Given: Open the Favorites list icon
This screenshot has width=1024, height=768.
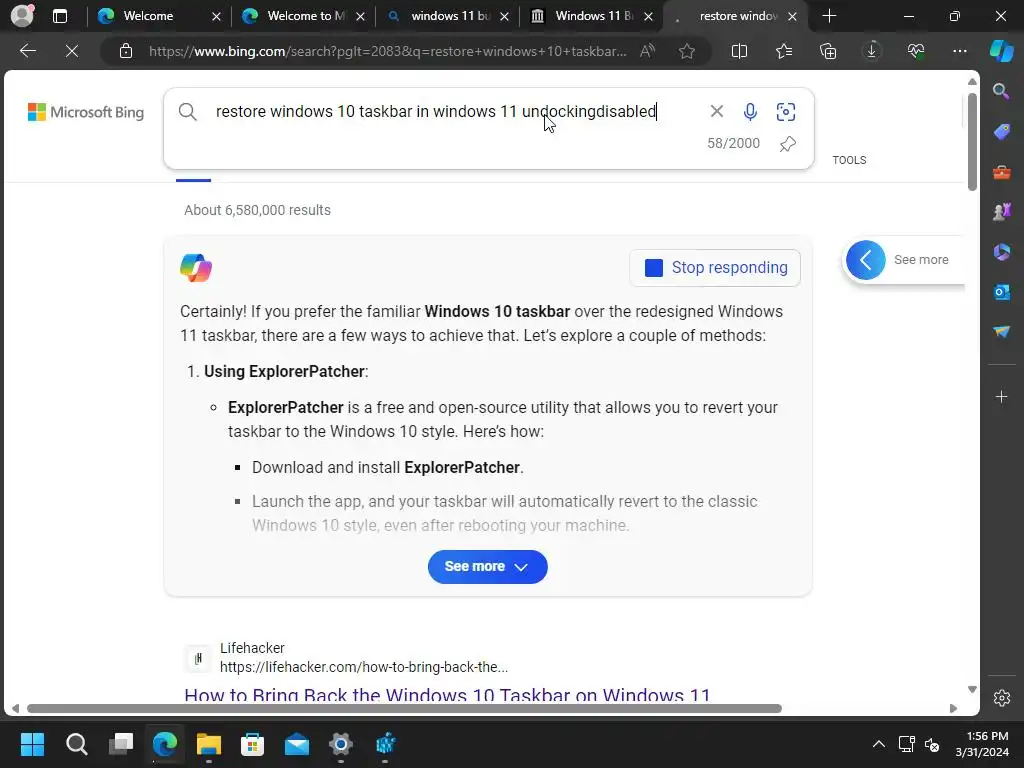Looking at the screenshot, I should point(784,51).
